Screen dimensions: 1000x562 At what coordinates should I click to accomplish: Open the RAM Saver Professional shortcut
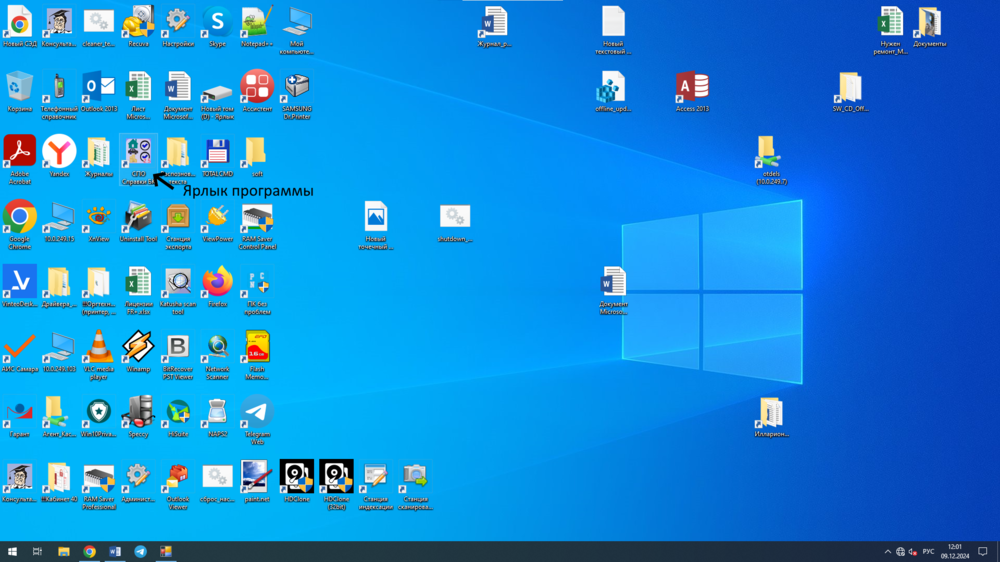99,489
